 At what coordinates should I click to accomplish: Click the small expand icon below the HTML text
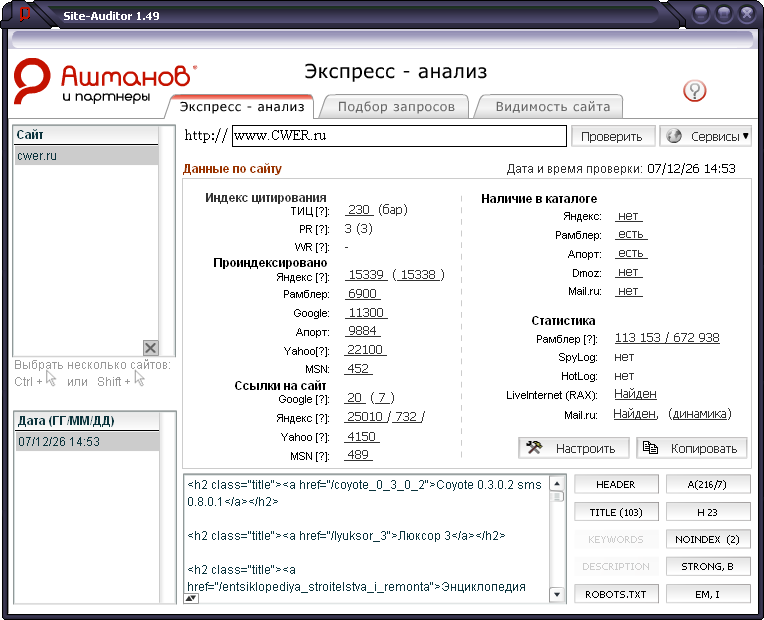[190, 597]
